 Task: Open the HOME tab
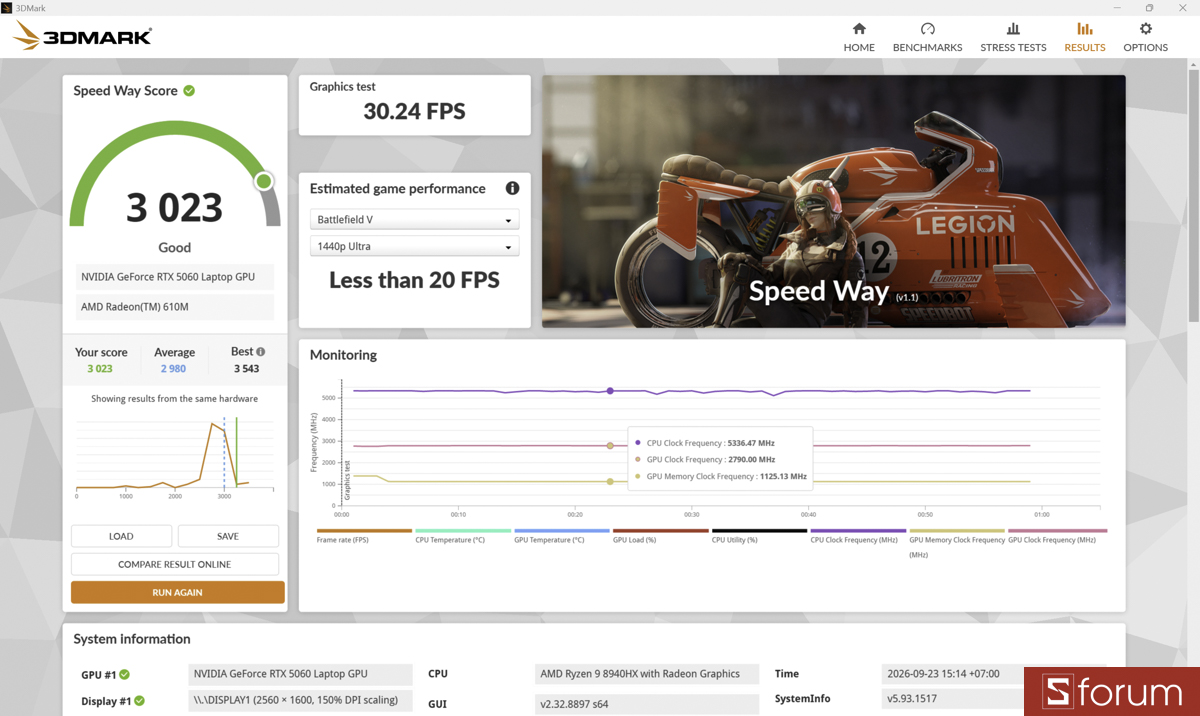[x=859, y=37]
